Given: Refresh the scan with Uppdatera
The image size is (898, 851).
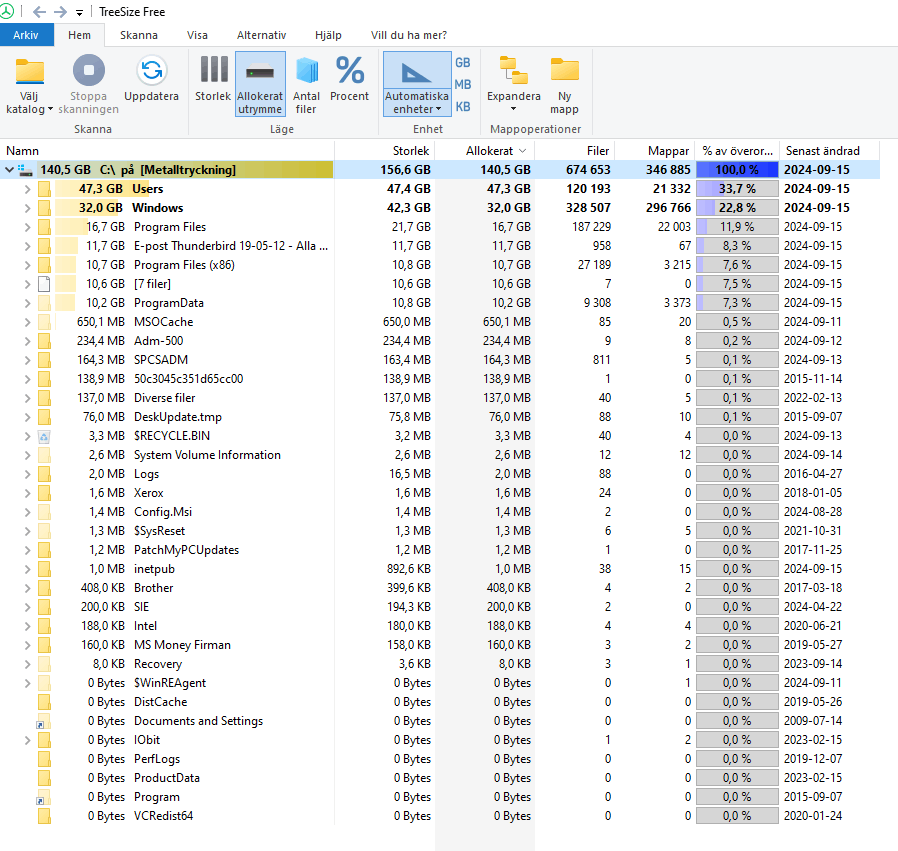Looking at the screenshot, I should 152,79.
